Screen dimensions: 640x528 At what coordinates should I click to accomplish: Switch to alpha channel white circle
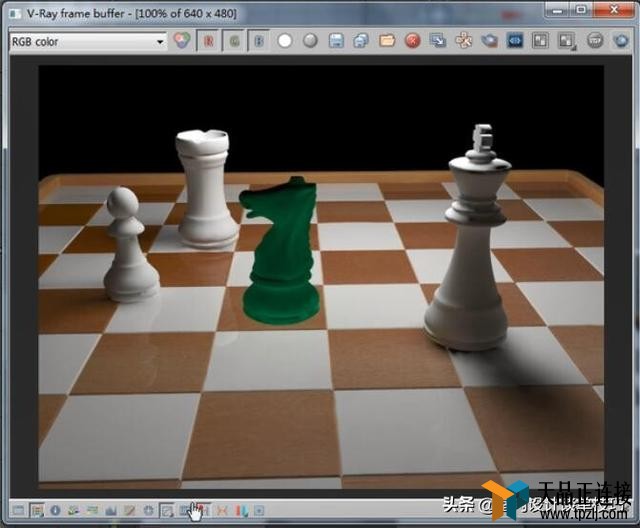pos(285,41)
